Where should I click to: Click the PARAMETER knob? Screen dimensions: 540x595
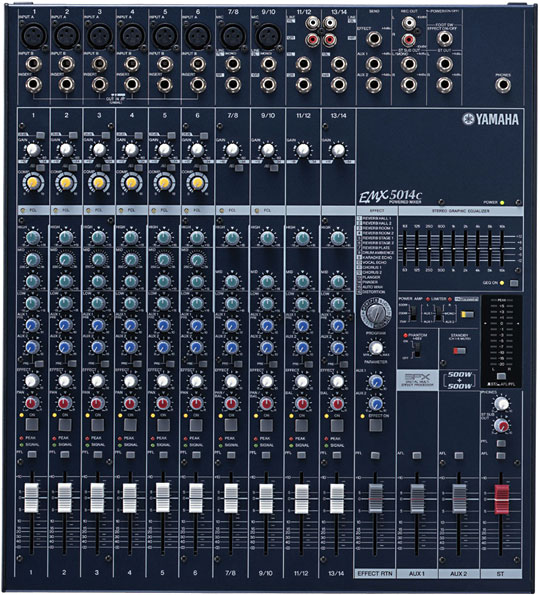376,347
